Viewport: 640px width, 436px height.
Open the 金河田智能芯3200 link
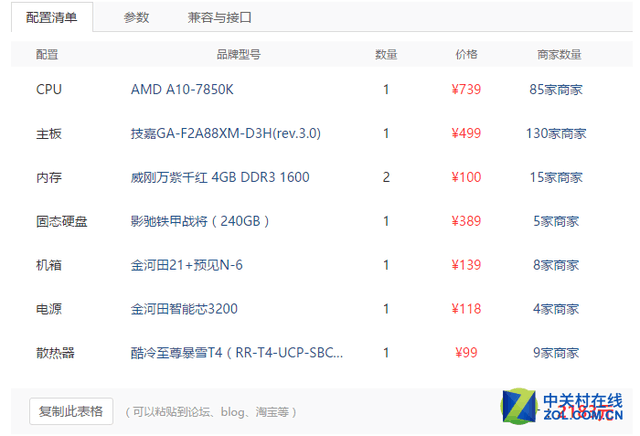coord(184,309)
